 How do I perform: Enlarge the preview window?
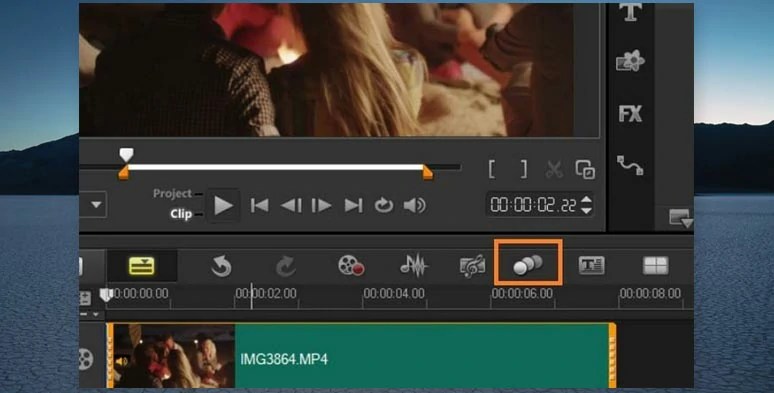click(x=585, y=170)
